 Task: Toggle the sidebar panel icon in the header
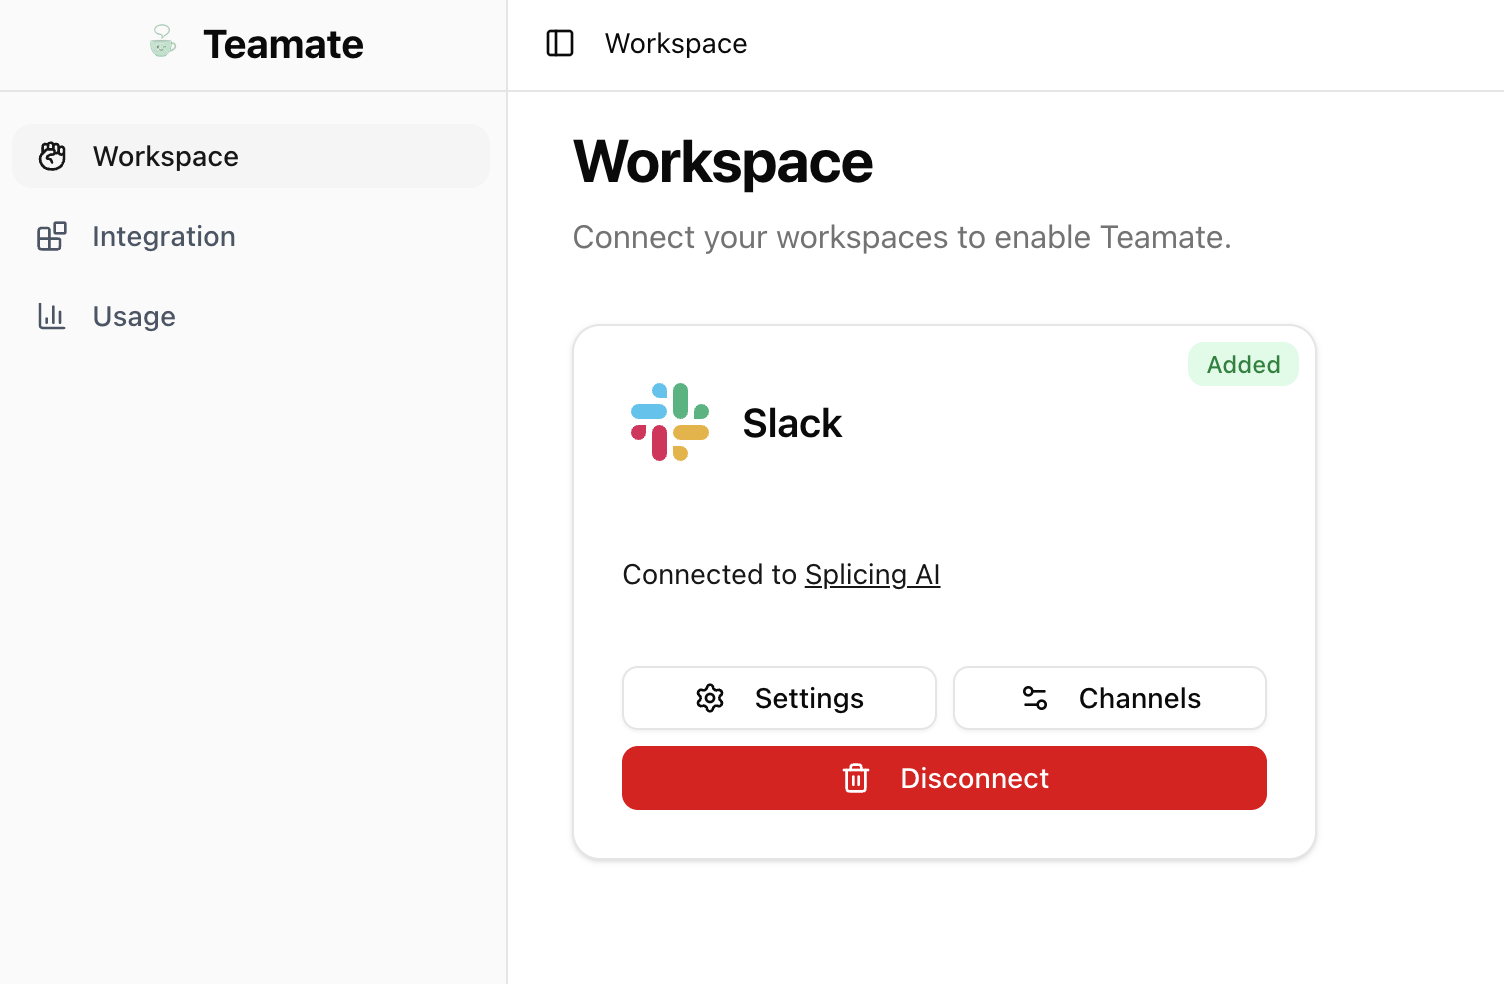(560, 43)
